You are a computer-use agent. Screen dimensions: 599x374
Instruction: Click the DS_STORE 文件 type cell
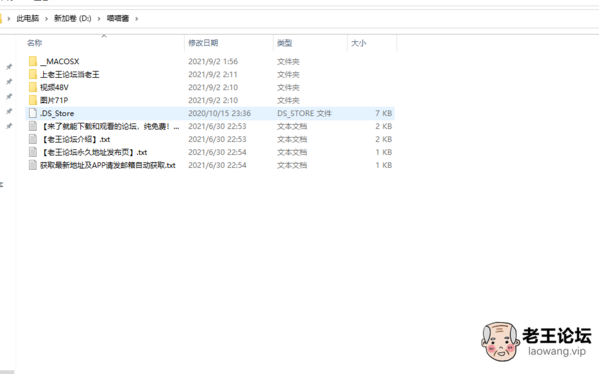click(x=304, y=113)
